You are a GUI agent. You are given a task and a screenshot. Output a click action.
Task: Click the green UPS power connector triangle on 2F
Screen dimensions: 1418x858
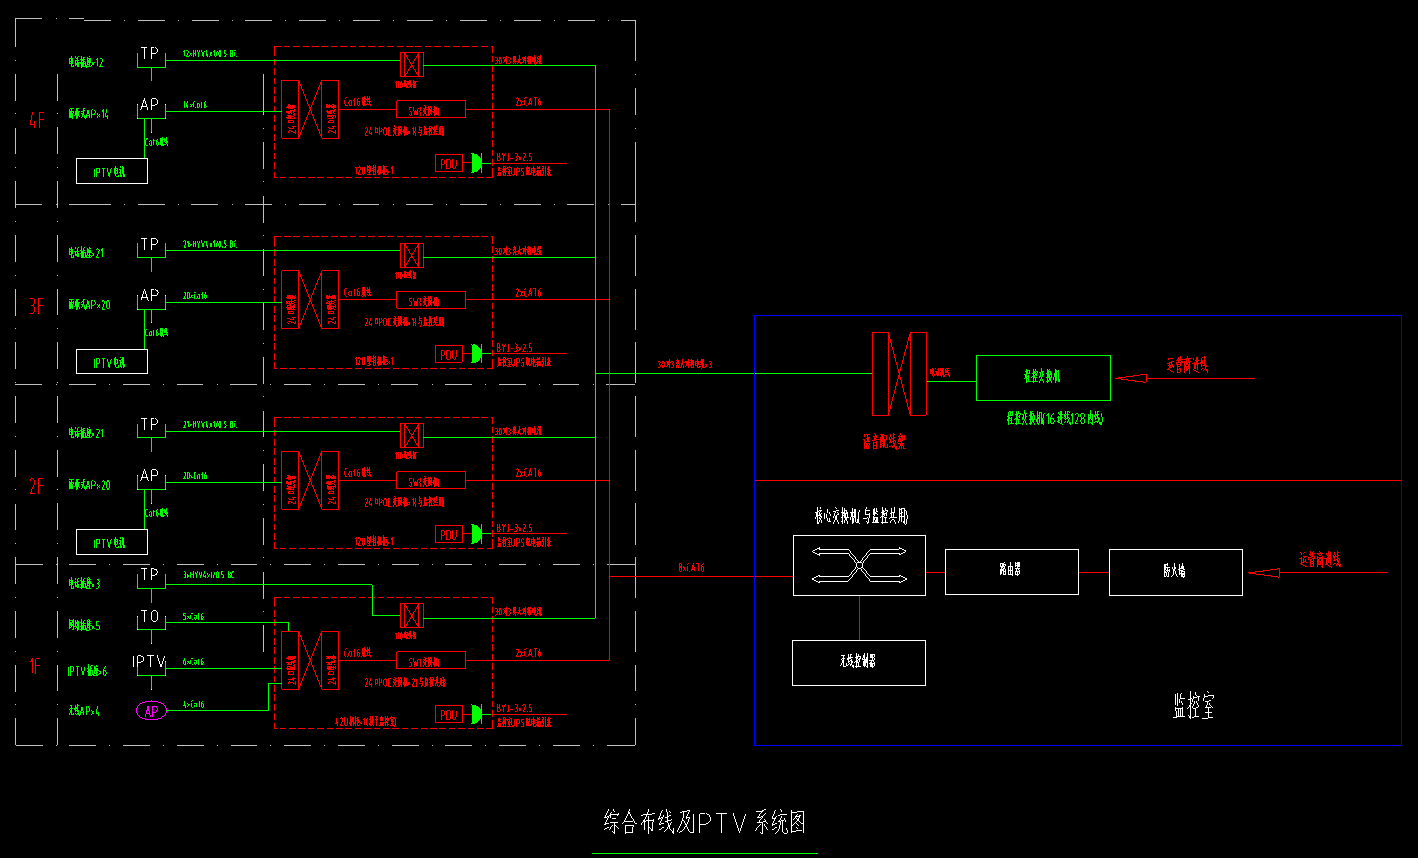(474, 533)
